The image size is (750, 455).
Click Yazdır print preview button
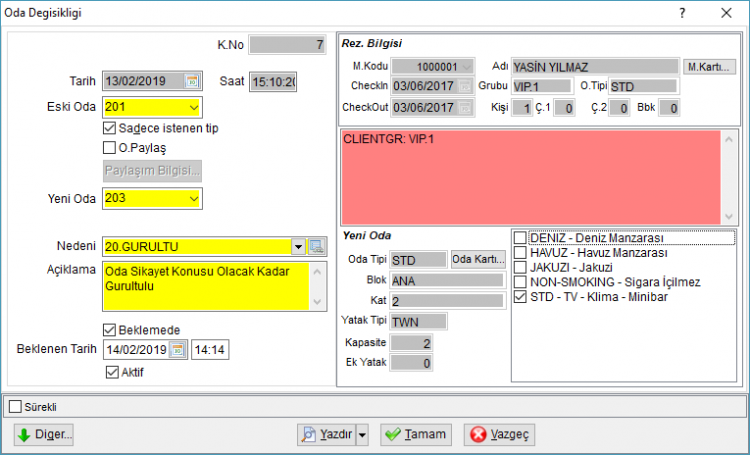(x=327, y=434)
